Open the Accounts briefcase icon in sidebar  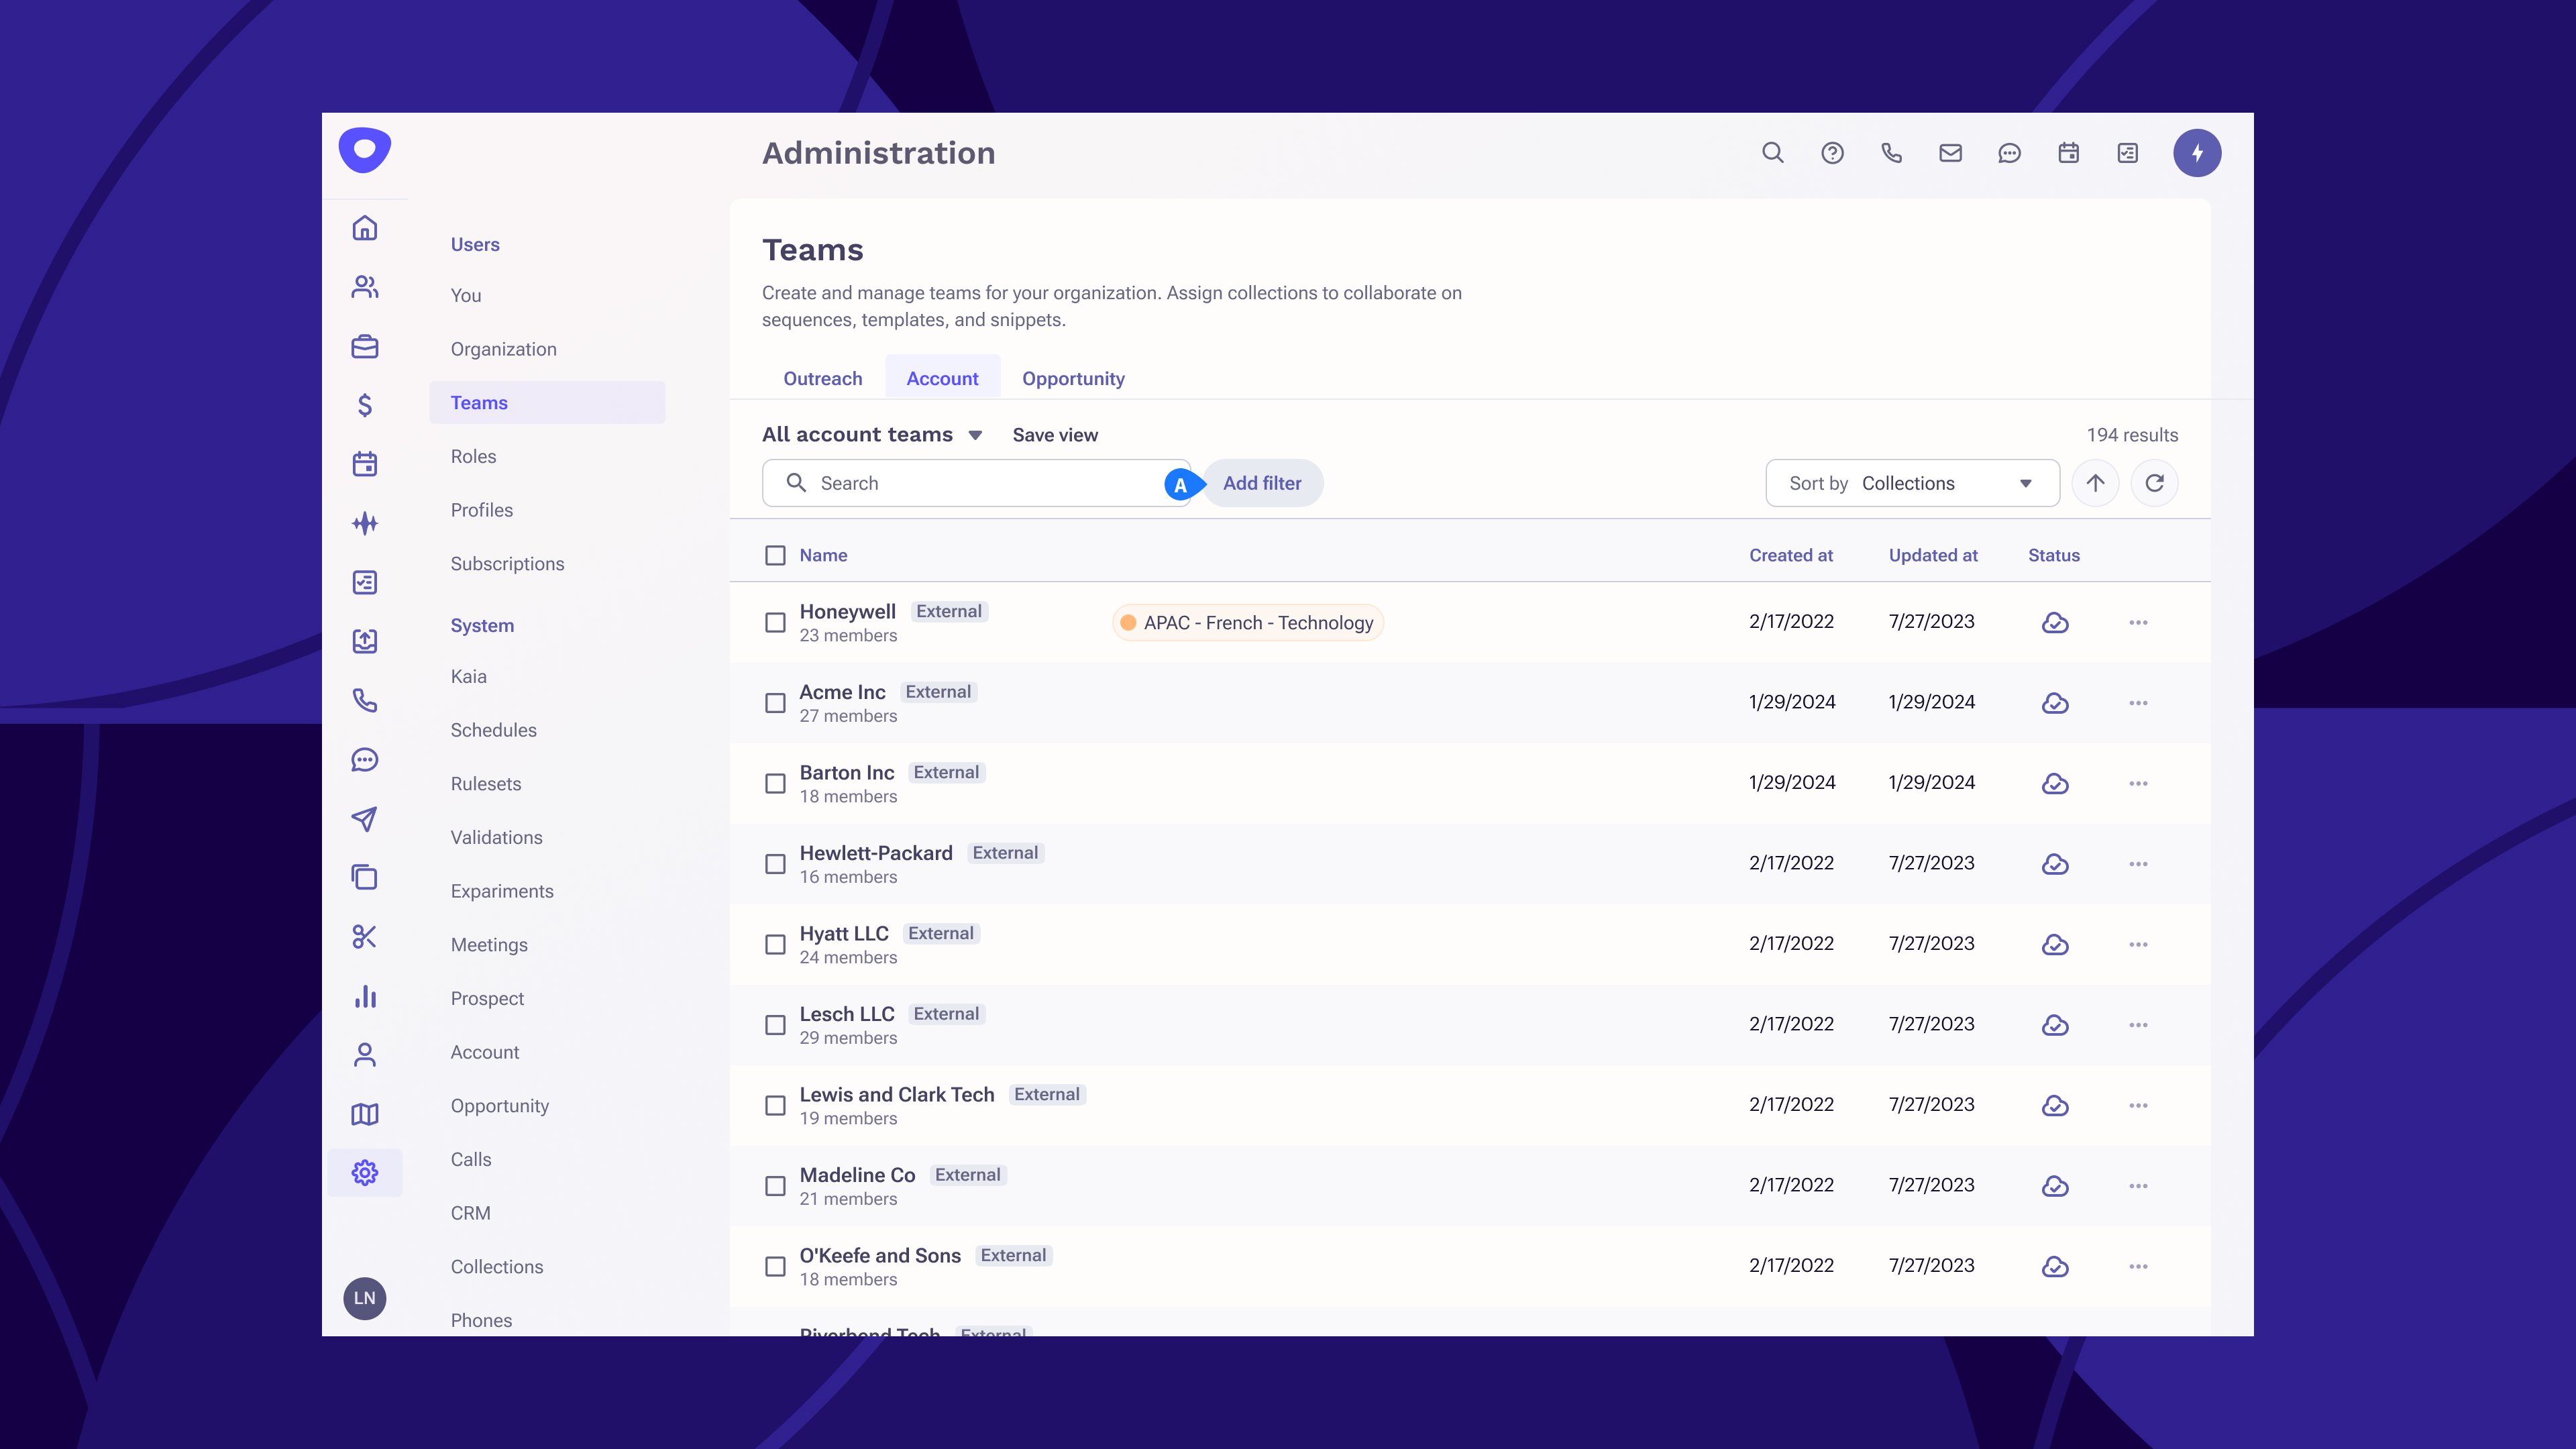tap(365, 346)
